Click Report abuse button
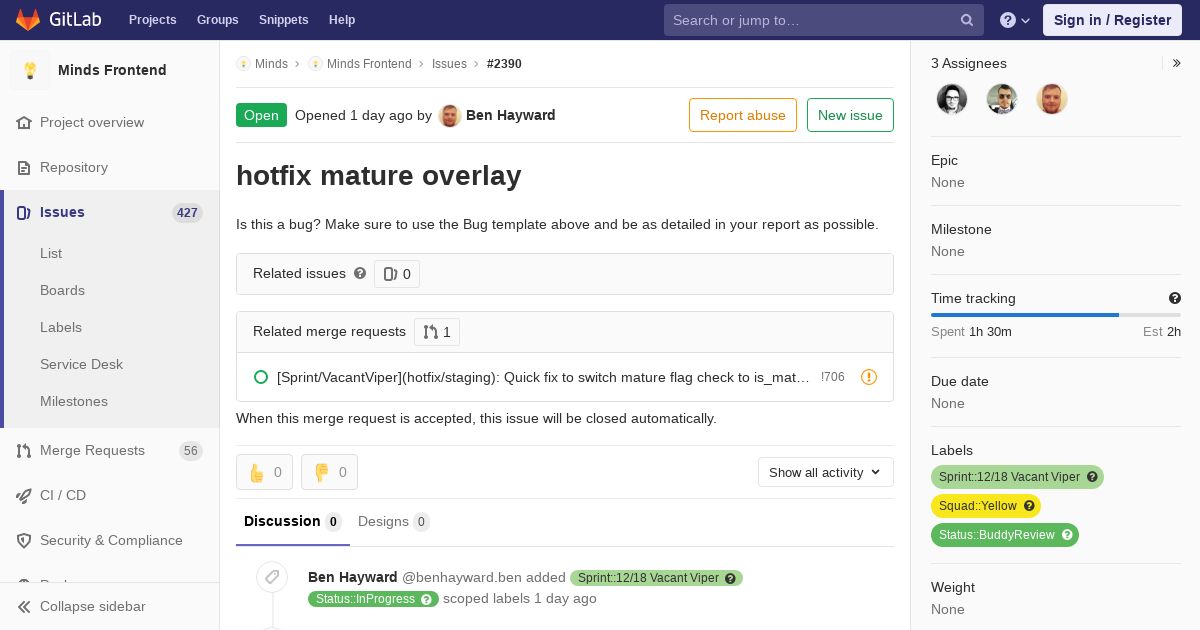This screenshot has width=1200, height=630. [x=743, y=115]
